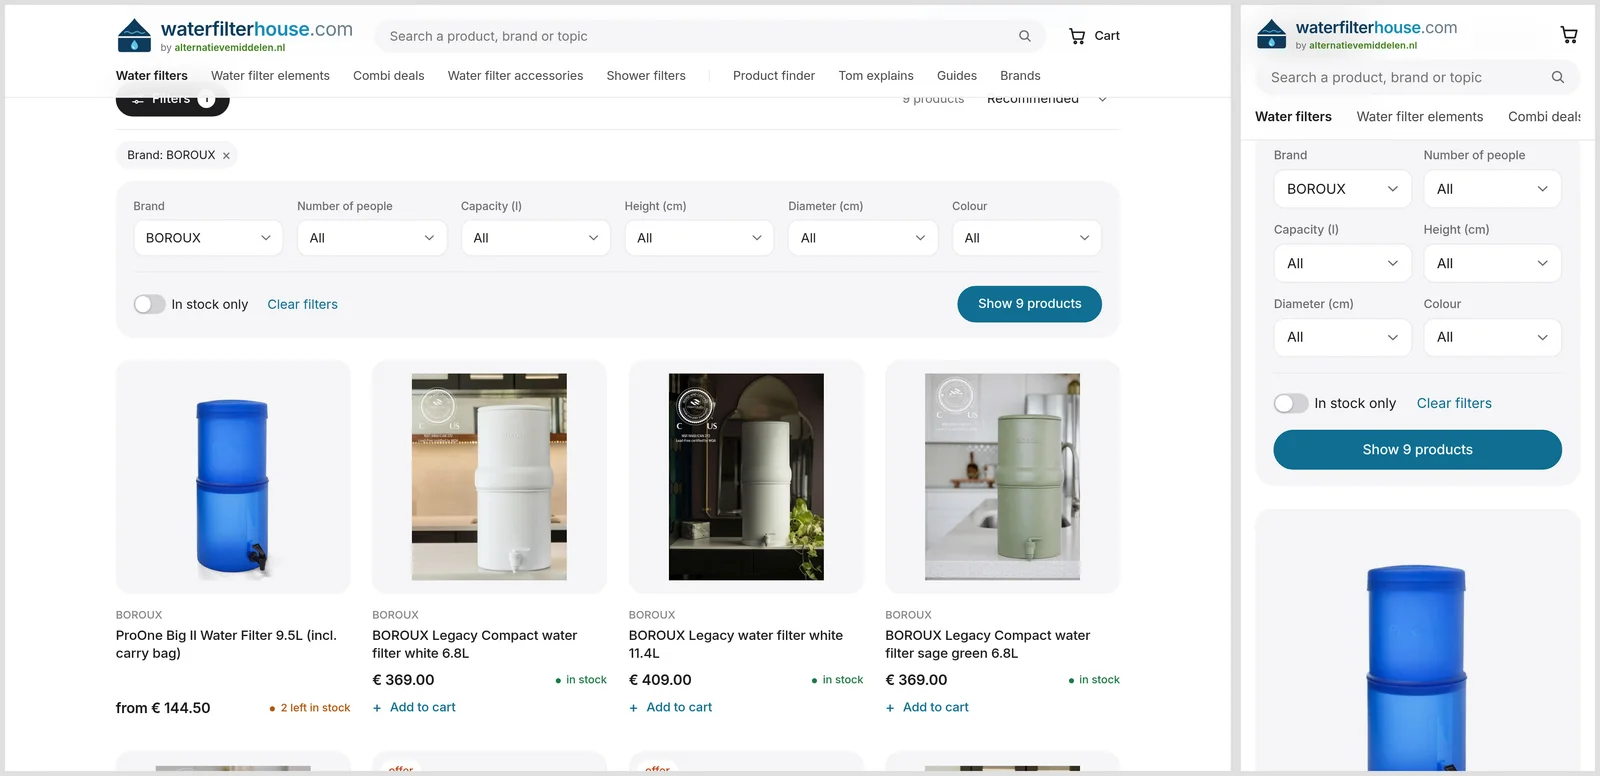Open the Height (cm) dropdown in the mobile view
This screenshot has height=776, width=1600.
[1492, 263]
